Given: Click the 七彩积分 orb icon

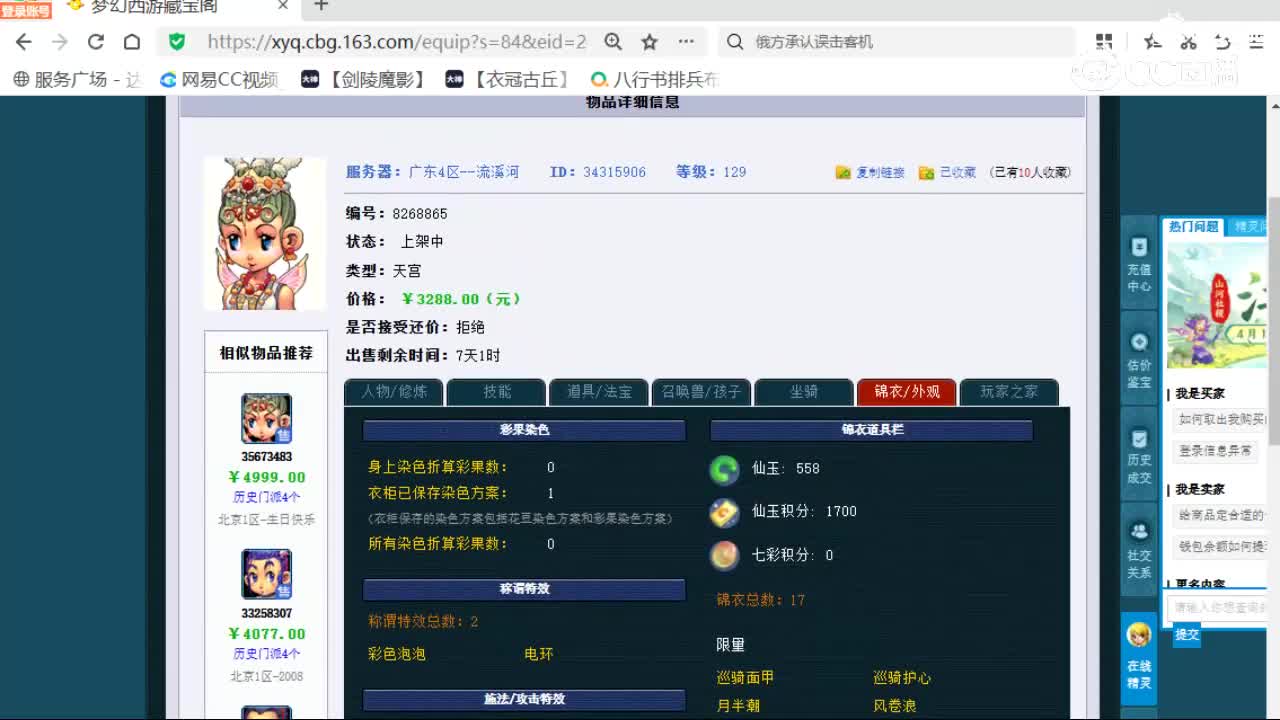Looking at the screenshot, I should [724, 555].
